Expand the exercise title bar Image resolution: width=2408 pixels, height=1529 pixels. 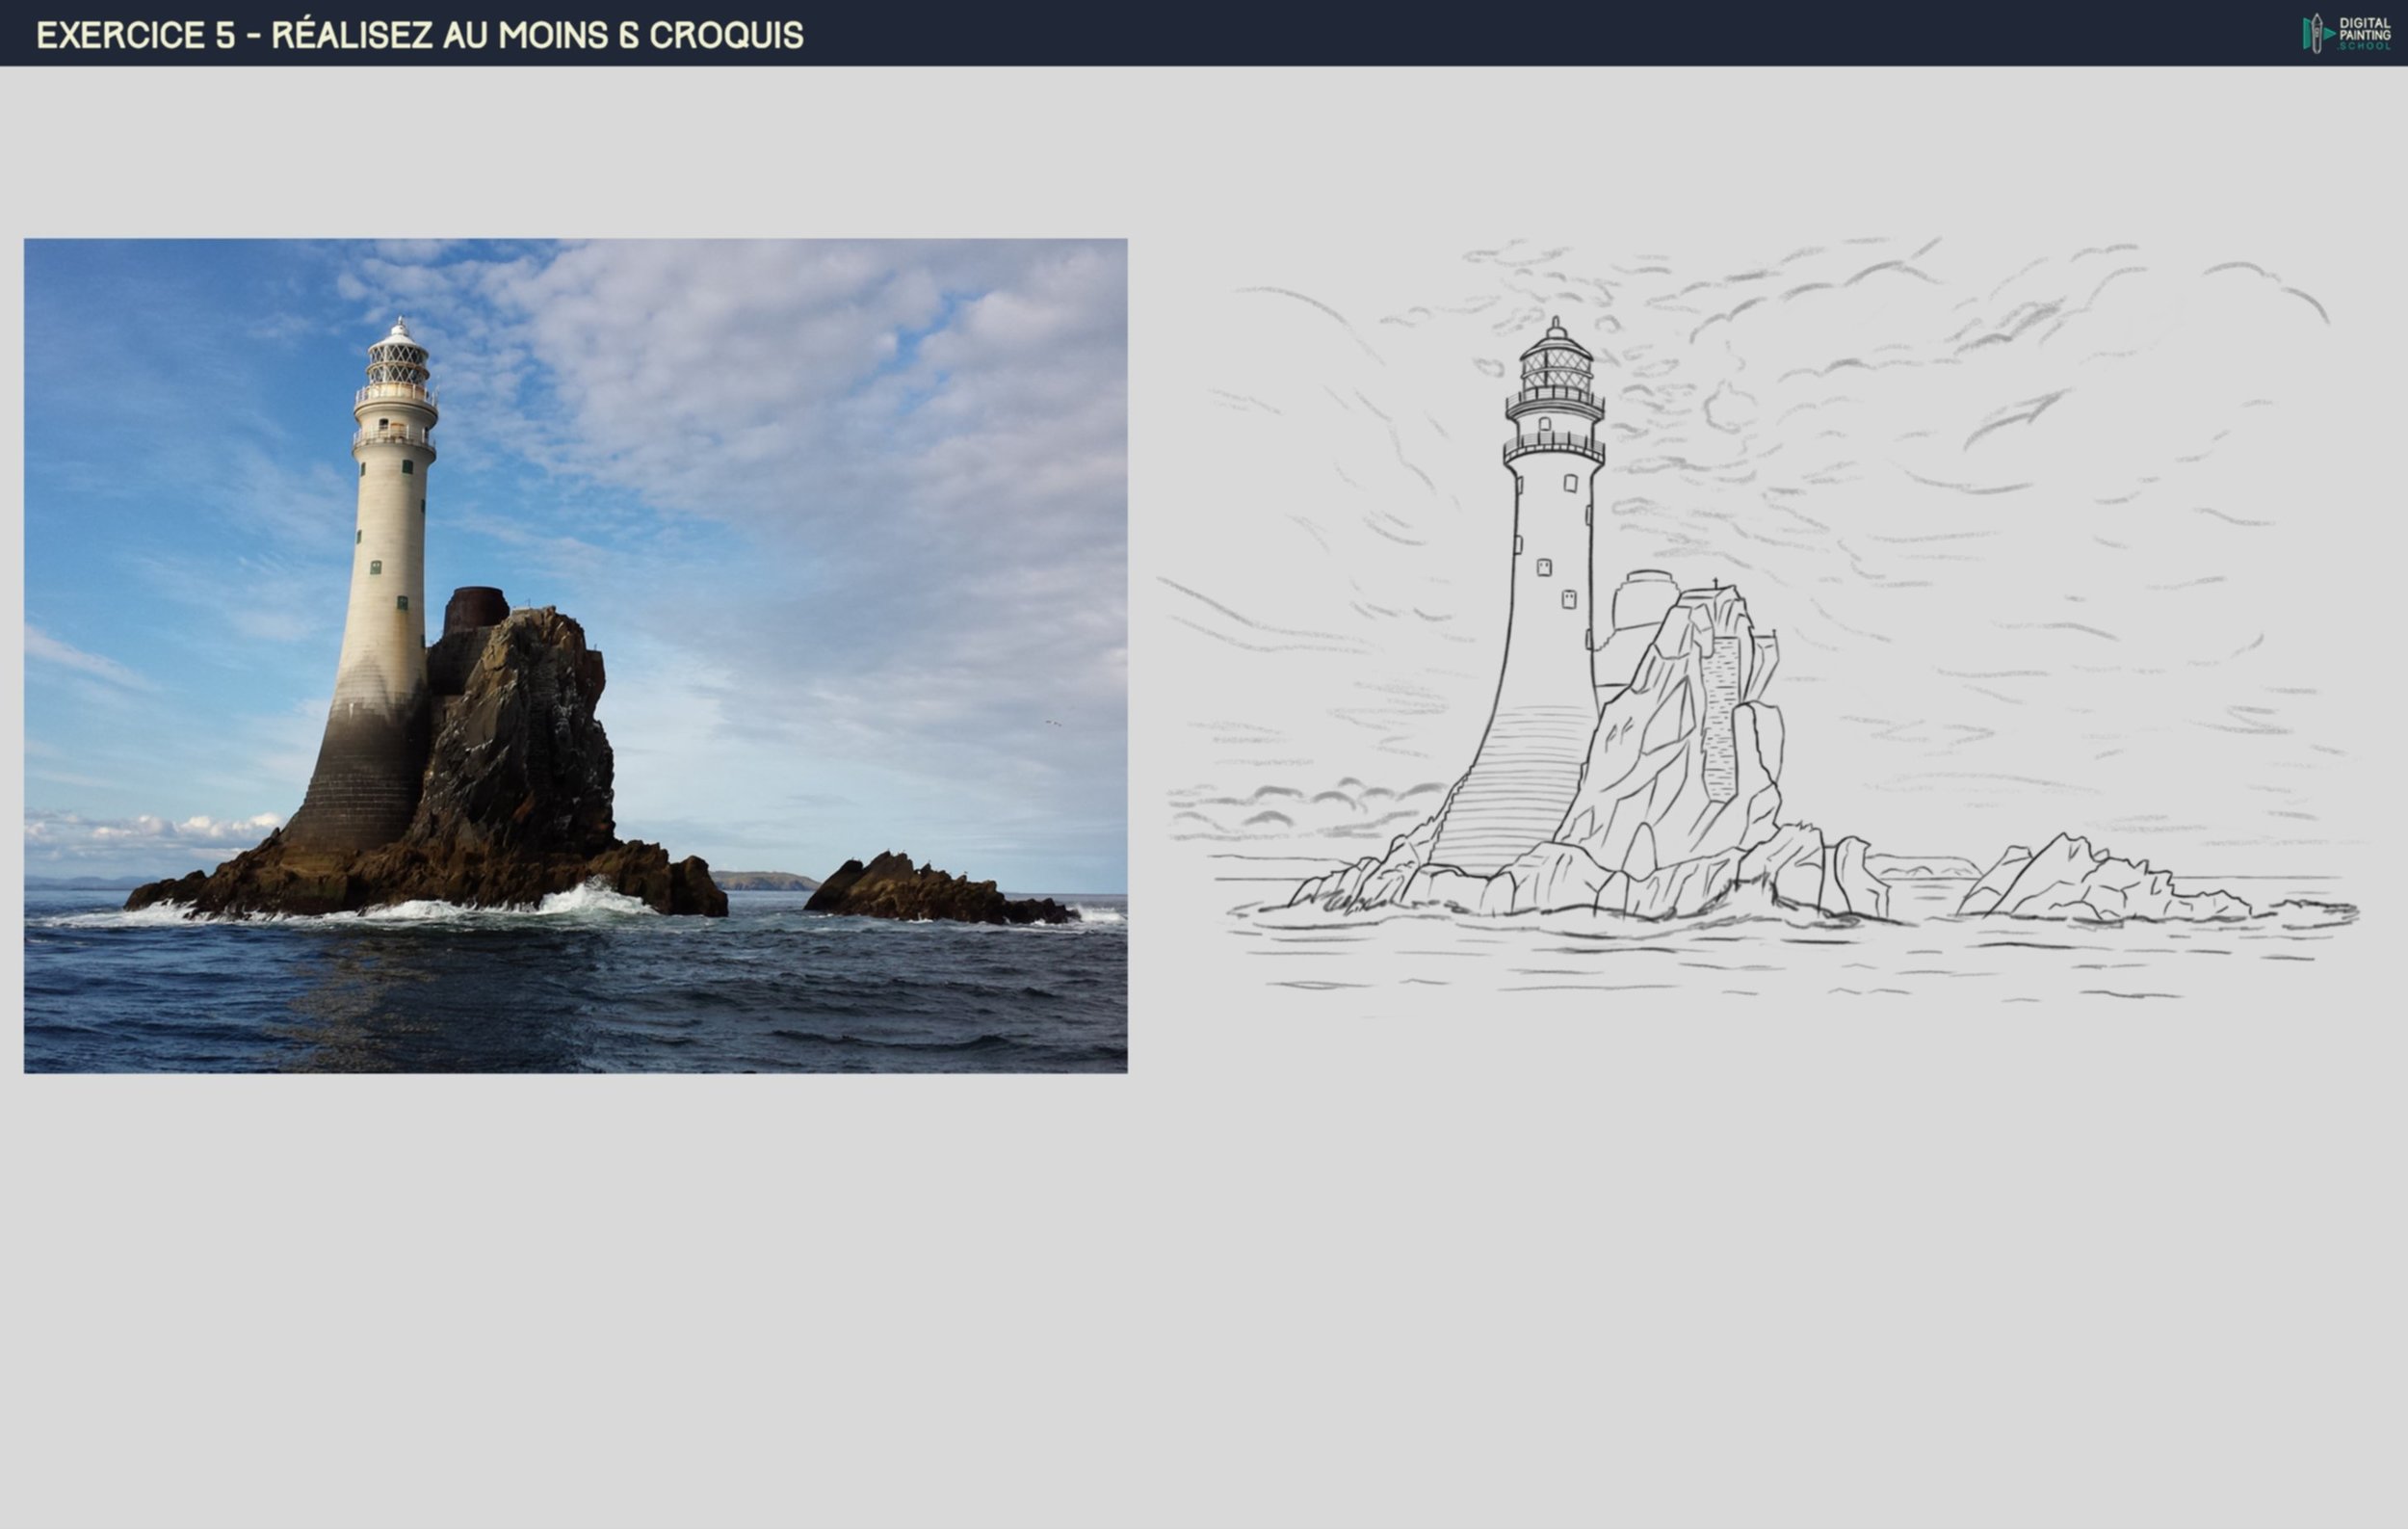click(x=420, y=33)
